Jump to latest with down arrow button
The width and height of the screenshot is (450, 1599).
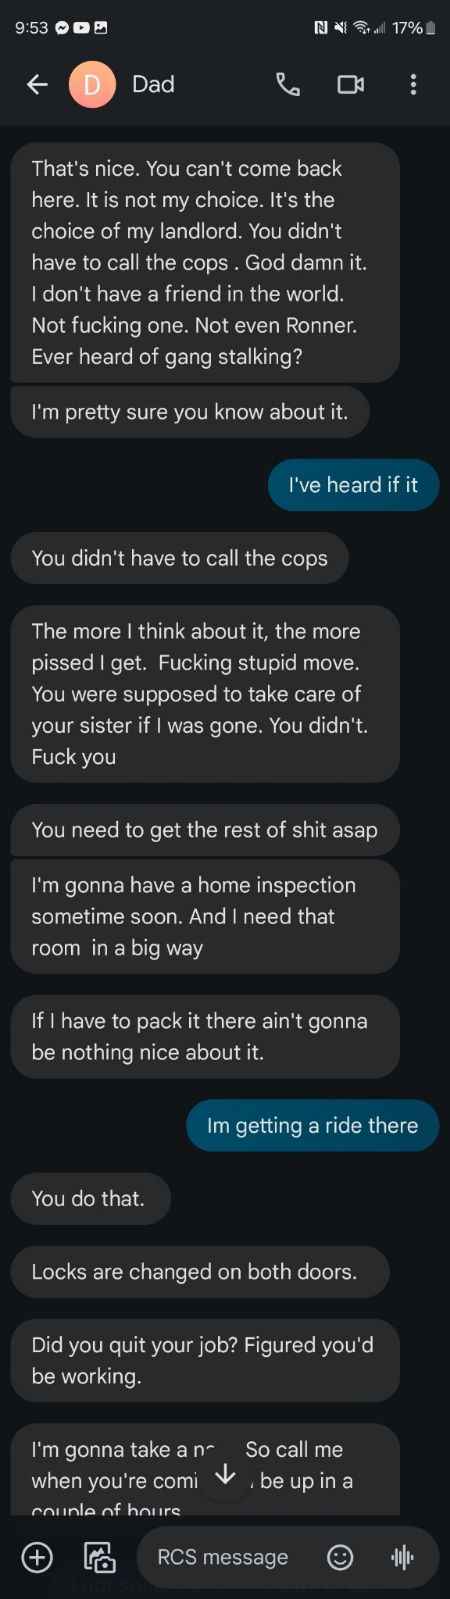click(x=225, y=1474)
